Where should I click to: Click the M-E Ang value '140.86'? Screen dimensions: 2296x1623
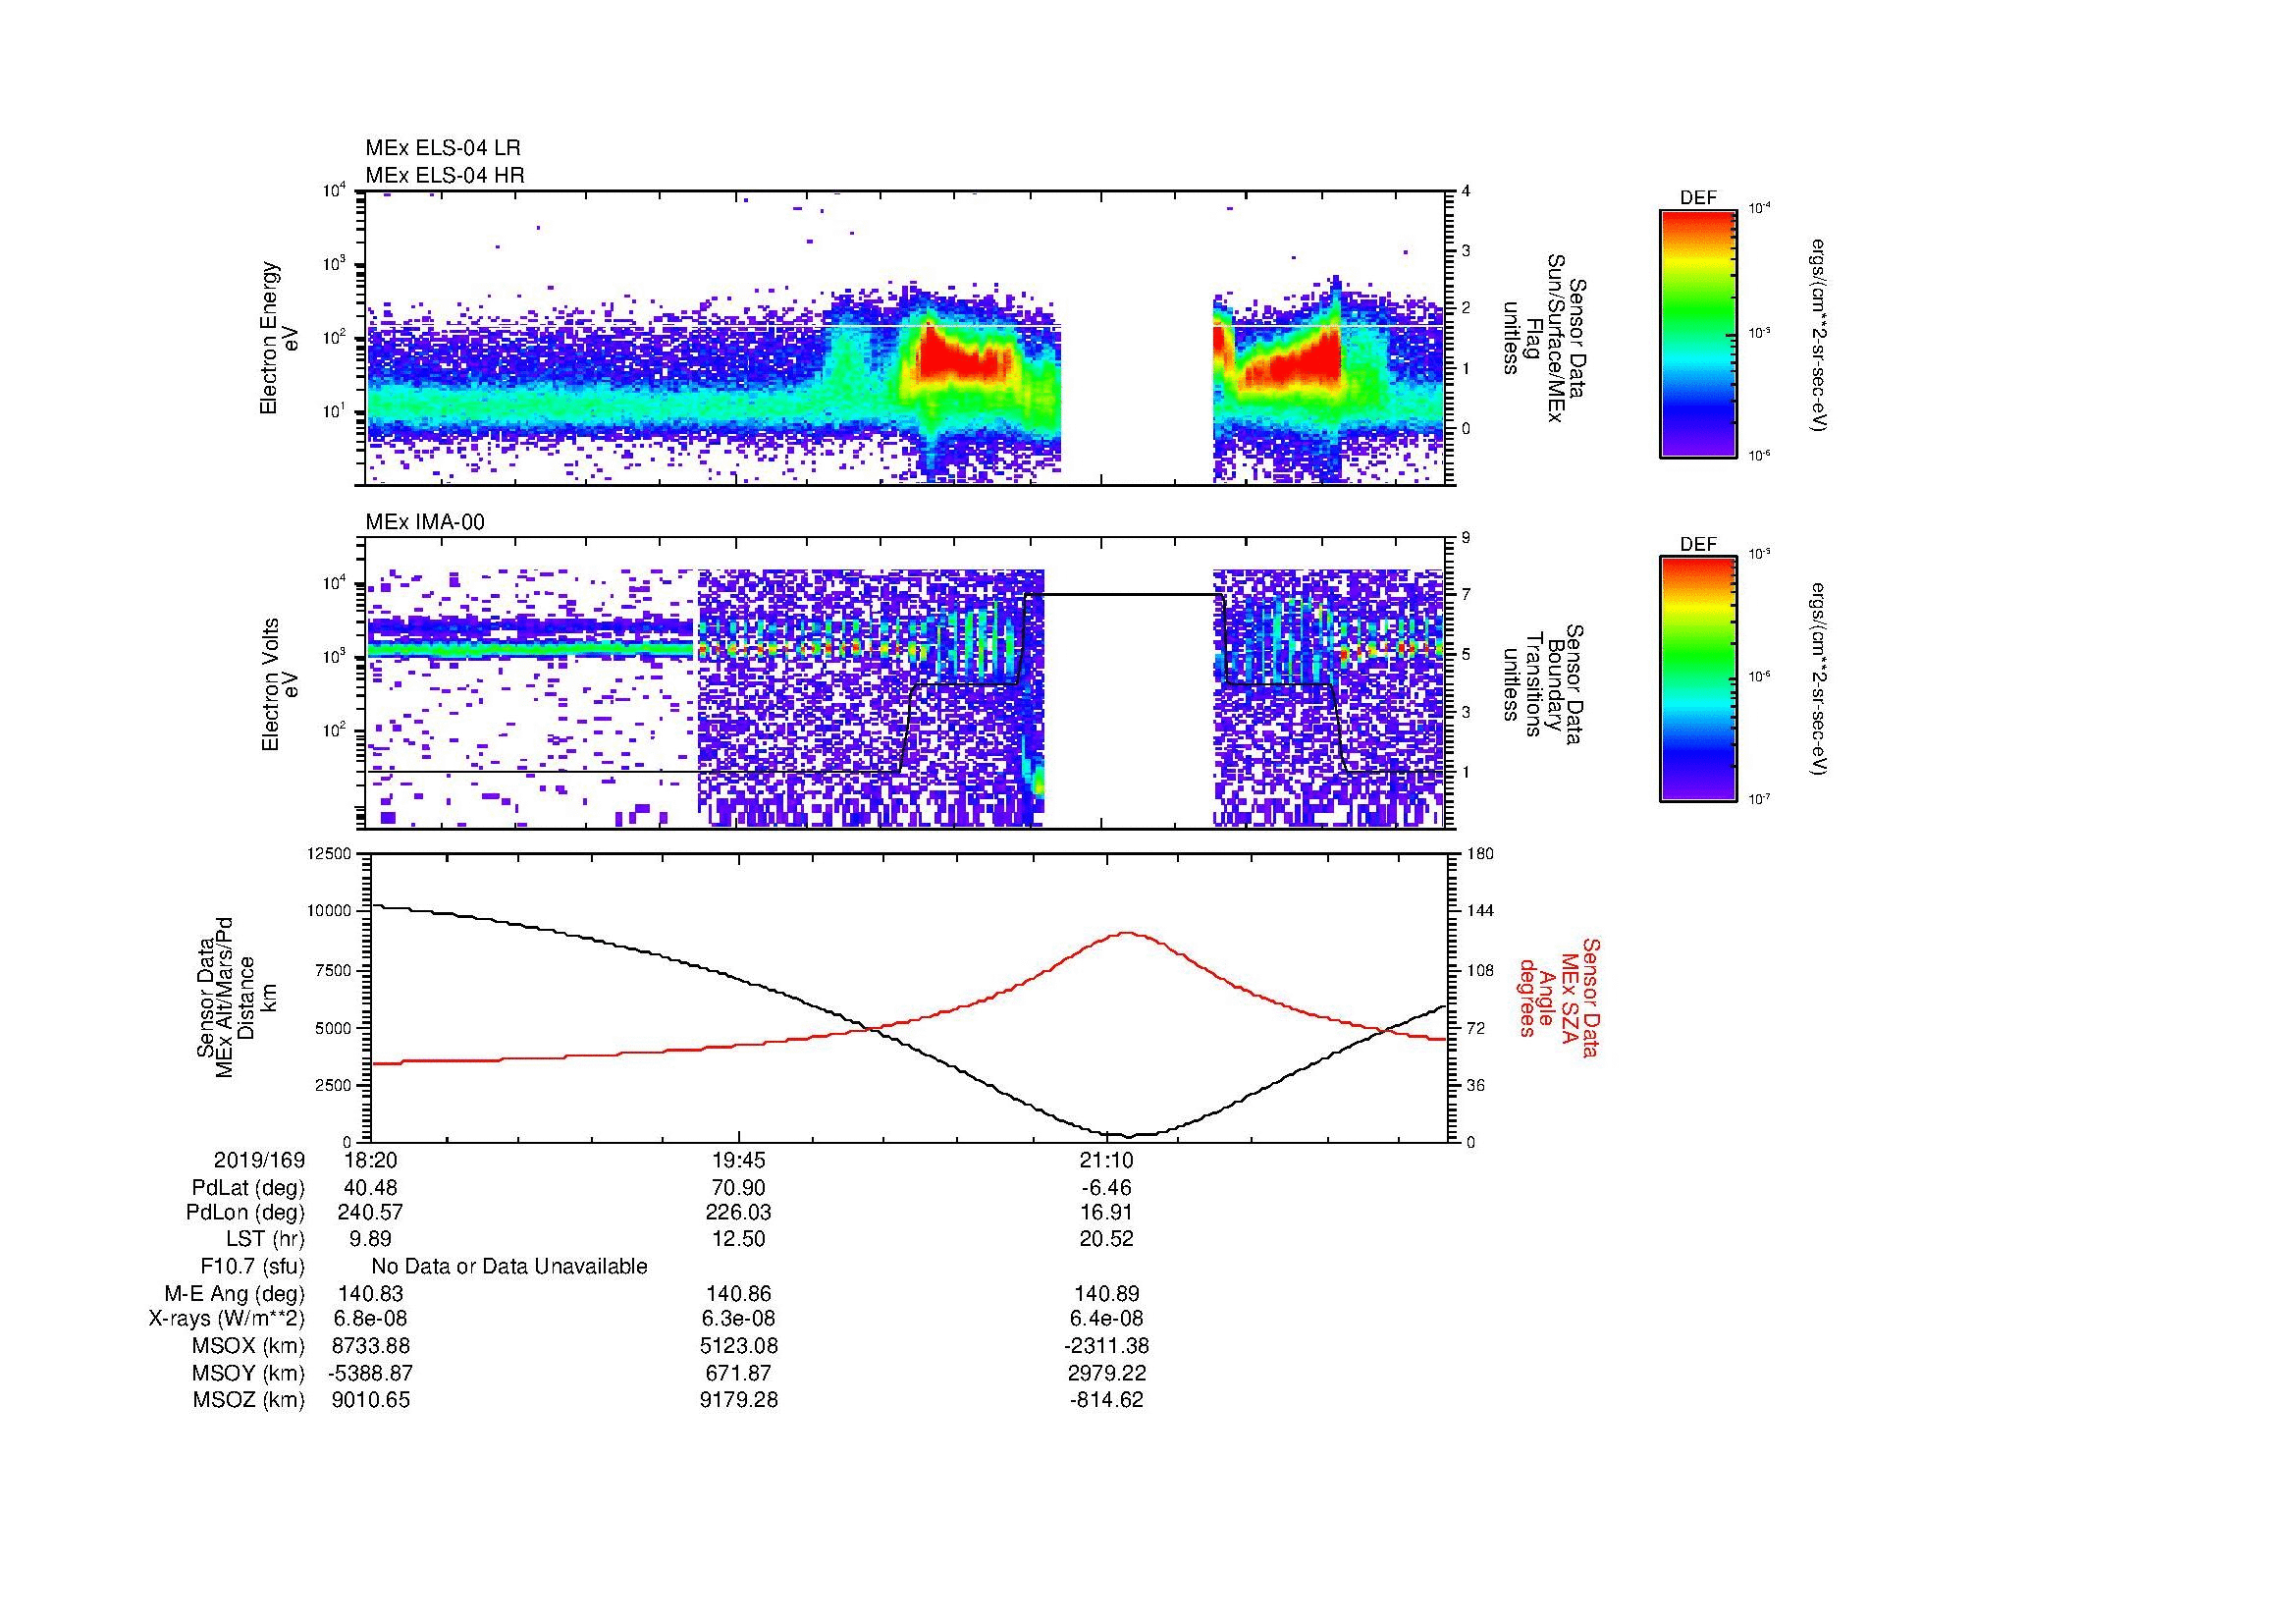point(738,1294)
